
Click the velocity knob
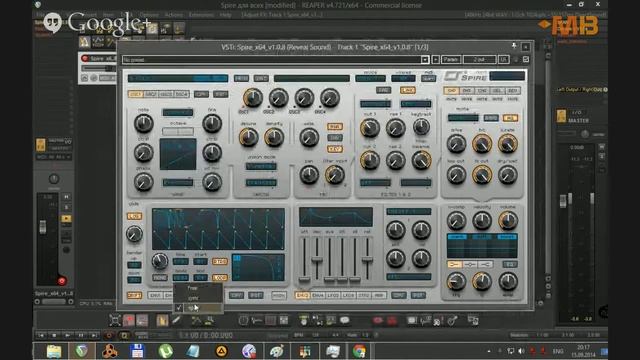pyautogui.click(x=482, y=221)
